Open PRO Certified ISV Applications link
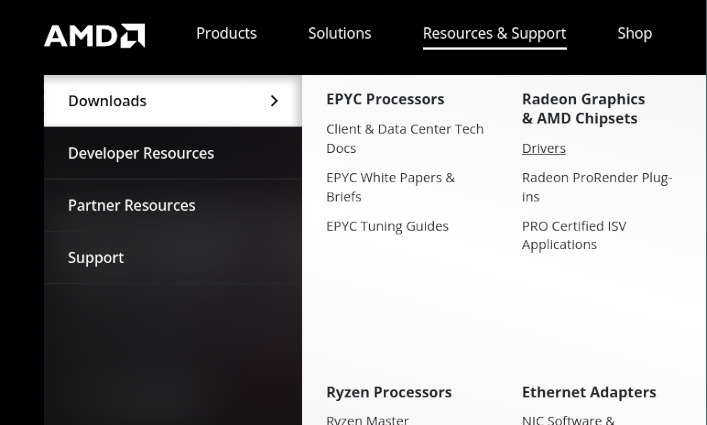The width and height of the screenshot is (707, 425). (574, 235)
